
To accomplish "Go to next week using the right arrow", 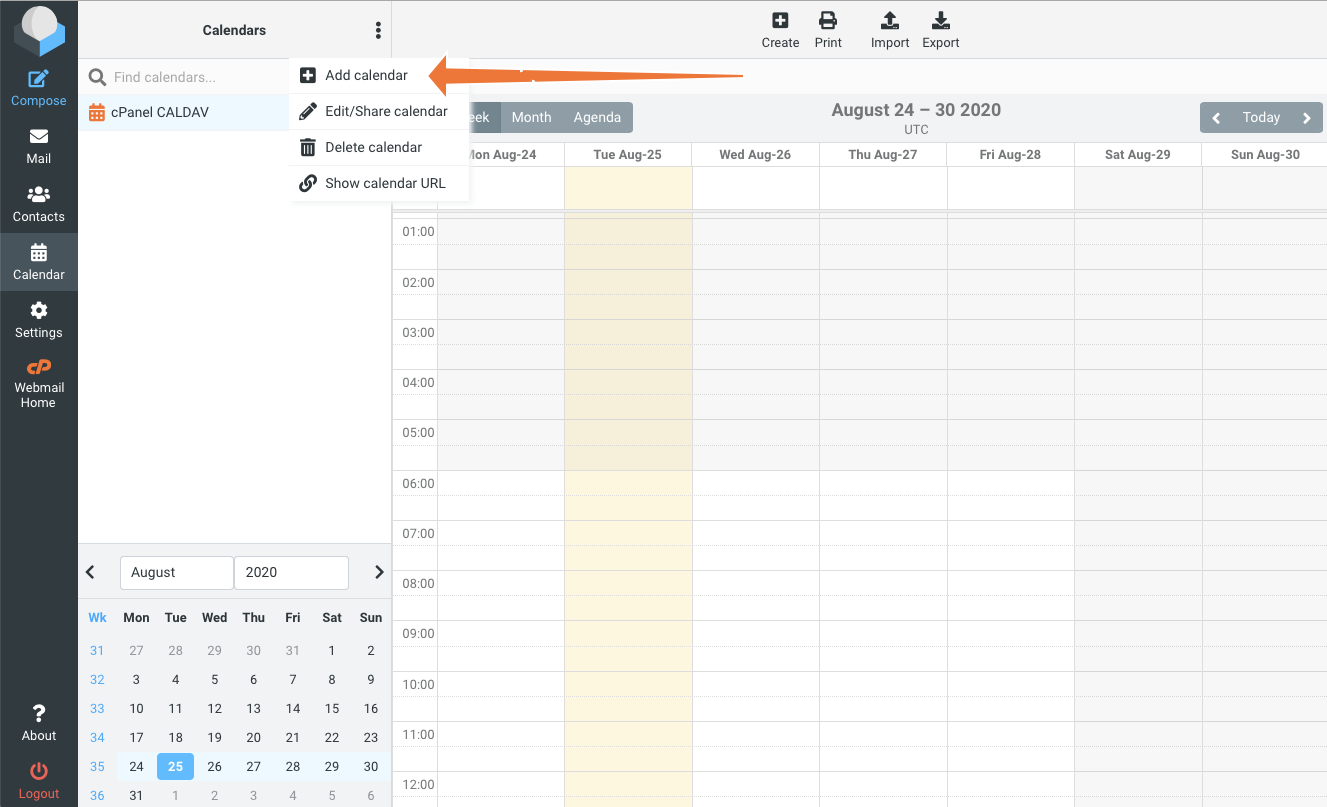I will 1307,117.
